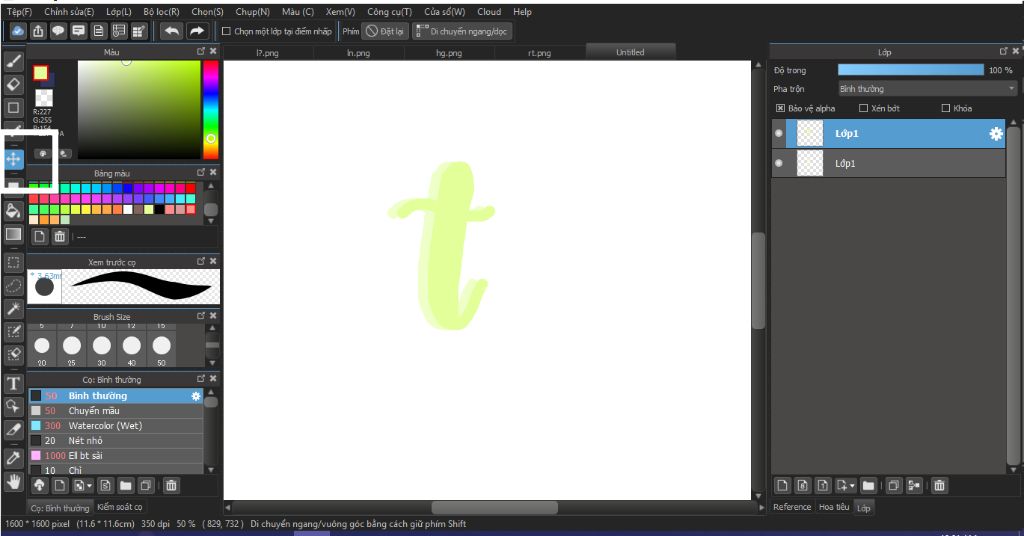Switch to the hg.png document tab
Viewport: 1024px width, 536px height.
click(x=449, y=53)
